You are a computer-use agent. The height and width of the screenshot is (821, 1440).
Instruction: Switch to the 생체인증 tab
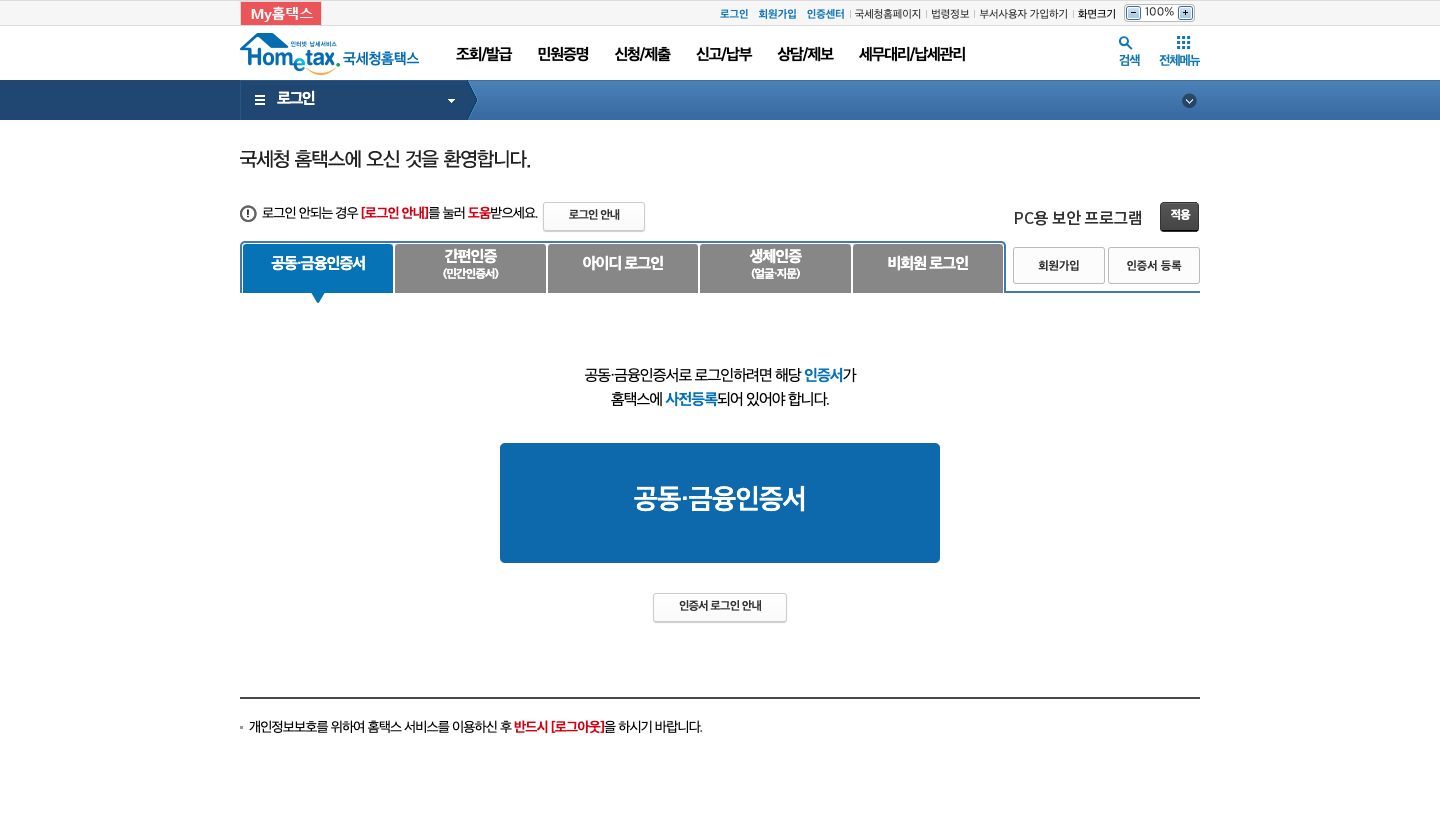775,267
